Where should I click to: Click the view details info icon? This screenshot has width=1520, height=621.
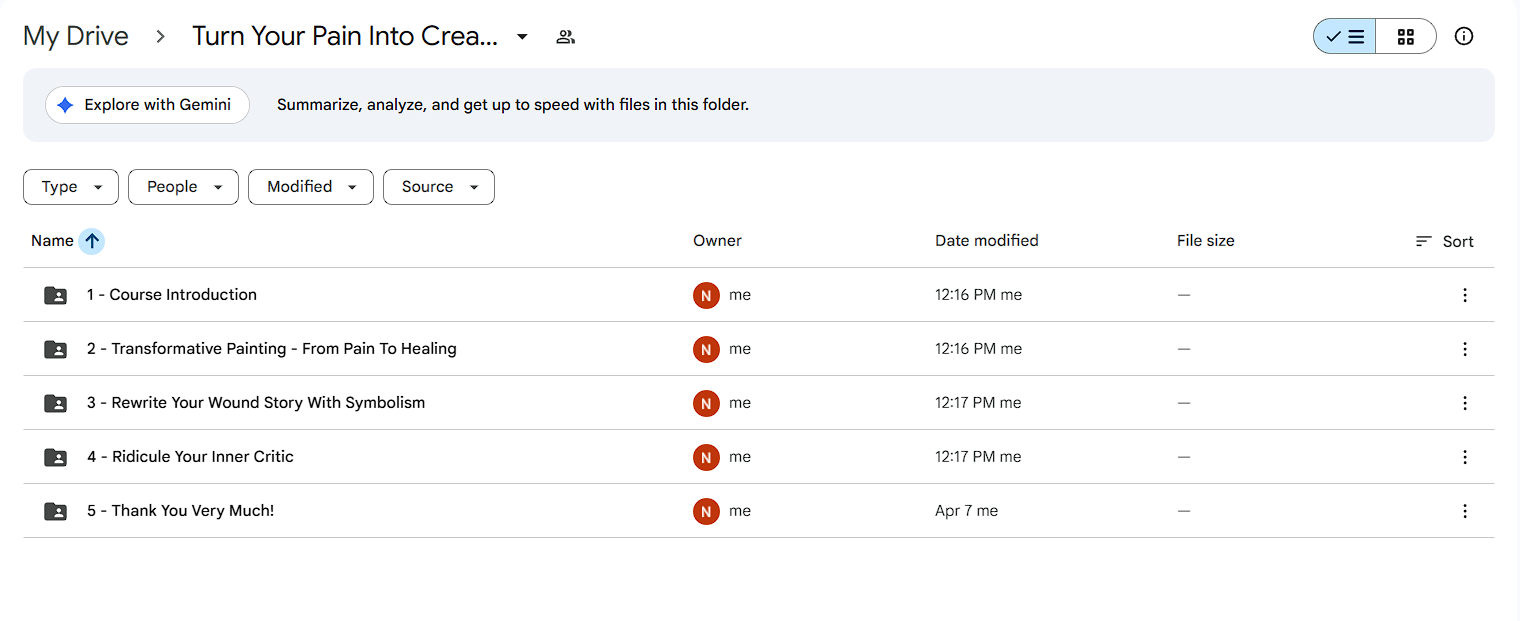point(1464,37)
